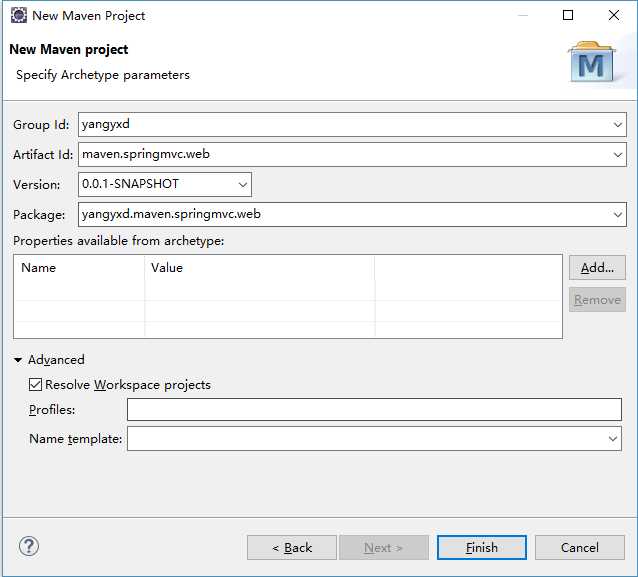Click the Add... button
Viewport: 638px width, 577px height.
point(597,268)
